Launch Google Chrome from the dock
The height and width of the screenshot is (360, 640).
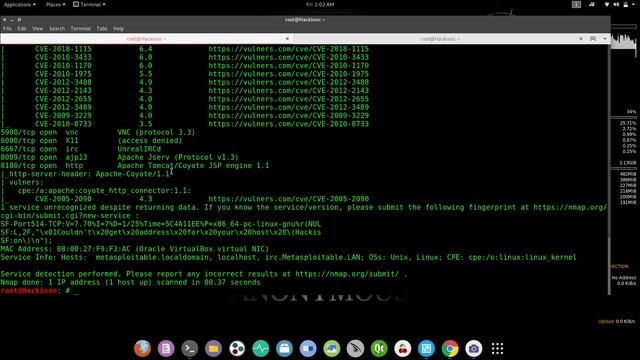pyautogui.click(x=450, y=349)
